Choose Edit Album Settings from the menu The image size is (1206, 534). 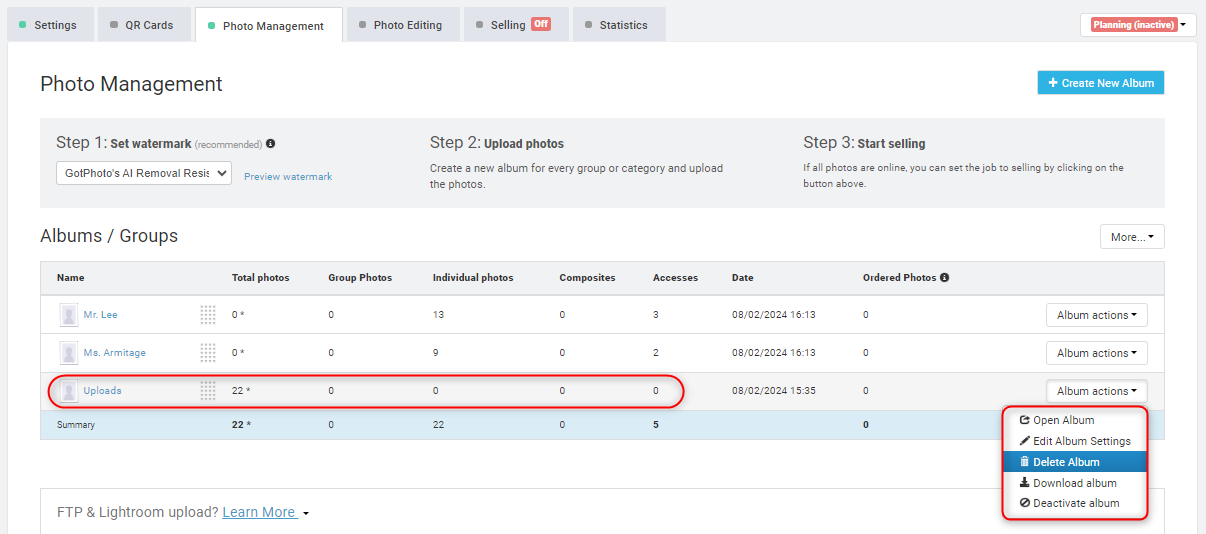[x=1075, y=441]
